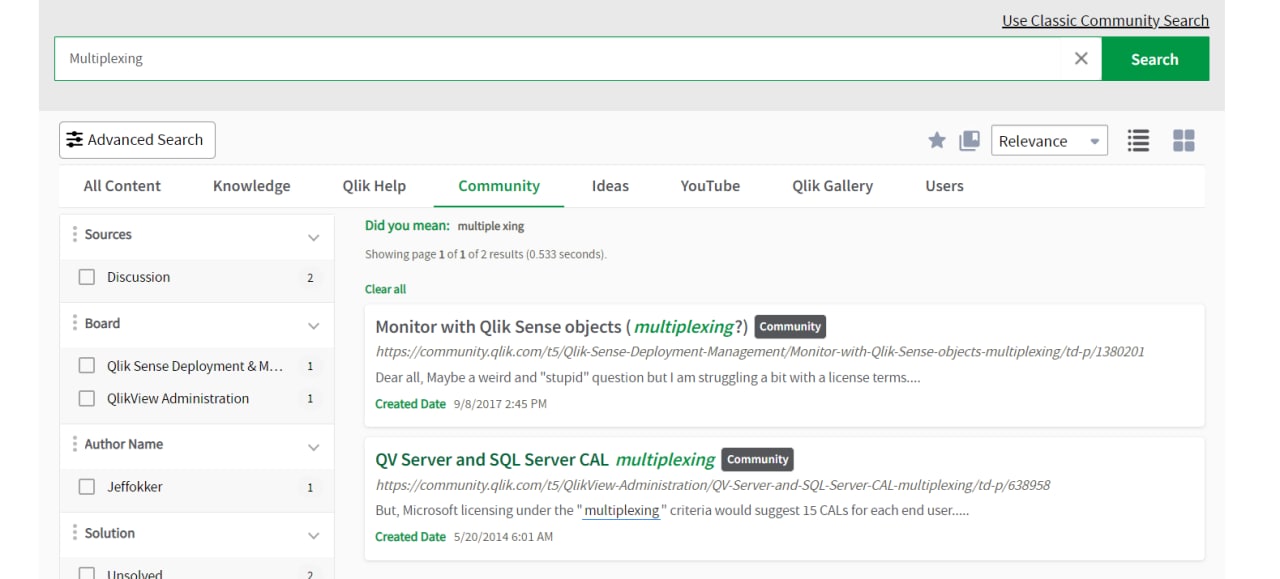This screenshot has height=579, width=1280.
Task: Switch to the Qlik Help tab
Action: (x=374, y=186)
